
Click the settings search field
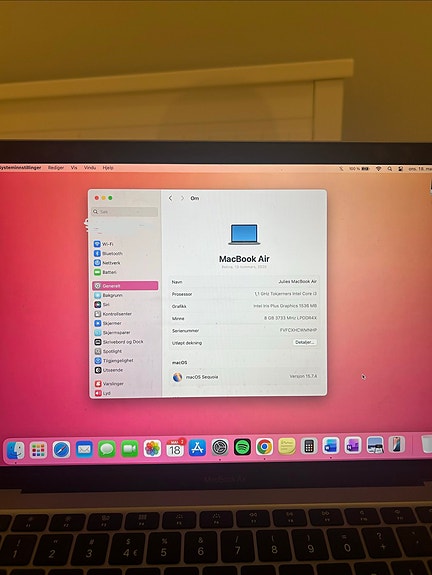[x=125, y=212]
